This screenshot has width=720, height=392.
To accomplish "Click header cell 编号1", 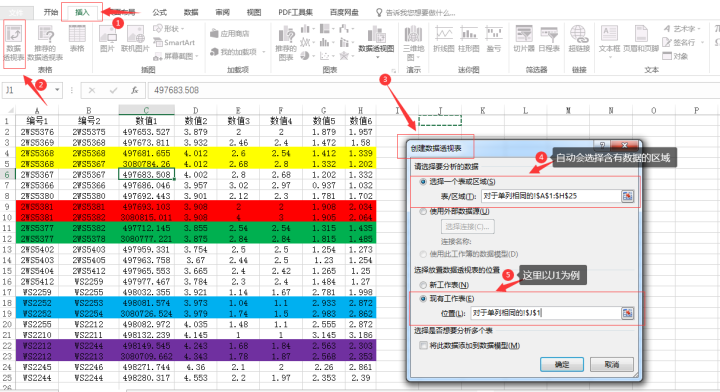I will pos(37,121).
